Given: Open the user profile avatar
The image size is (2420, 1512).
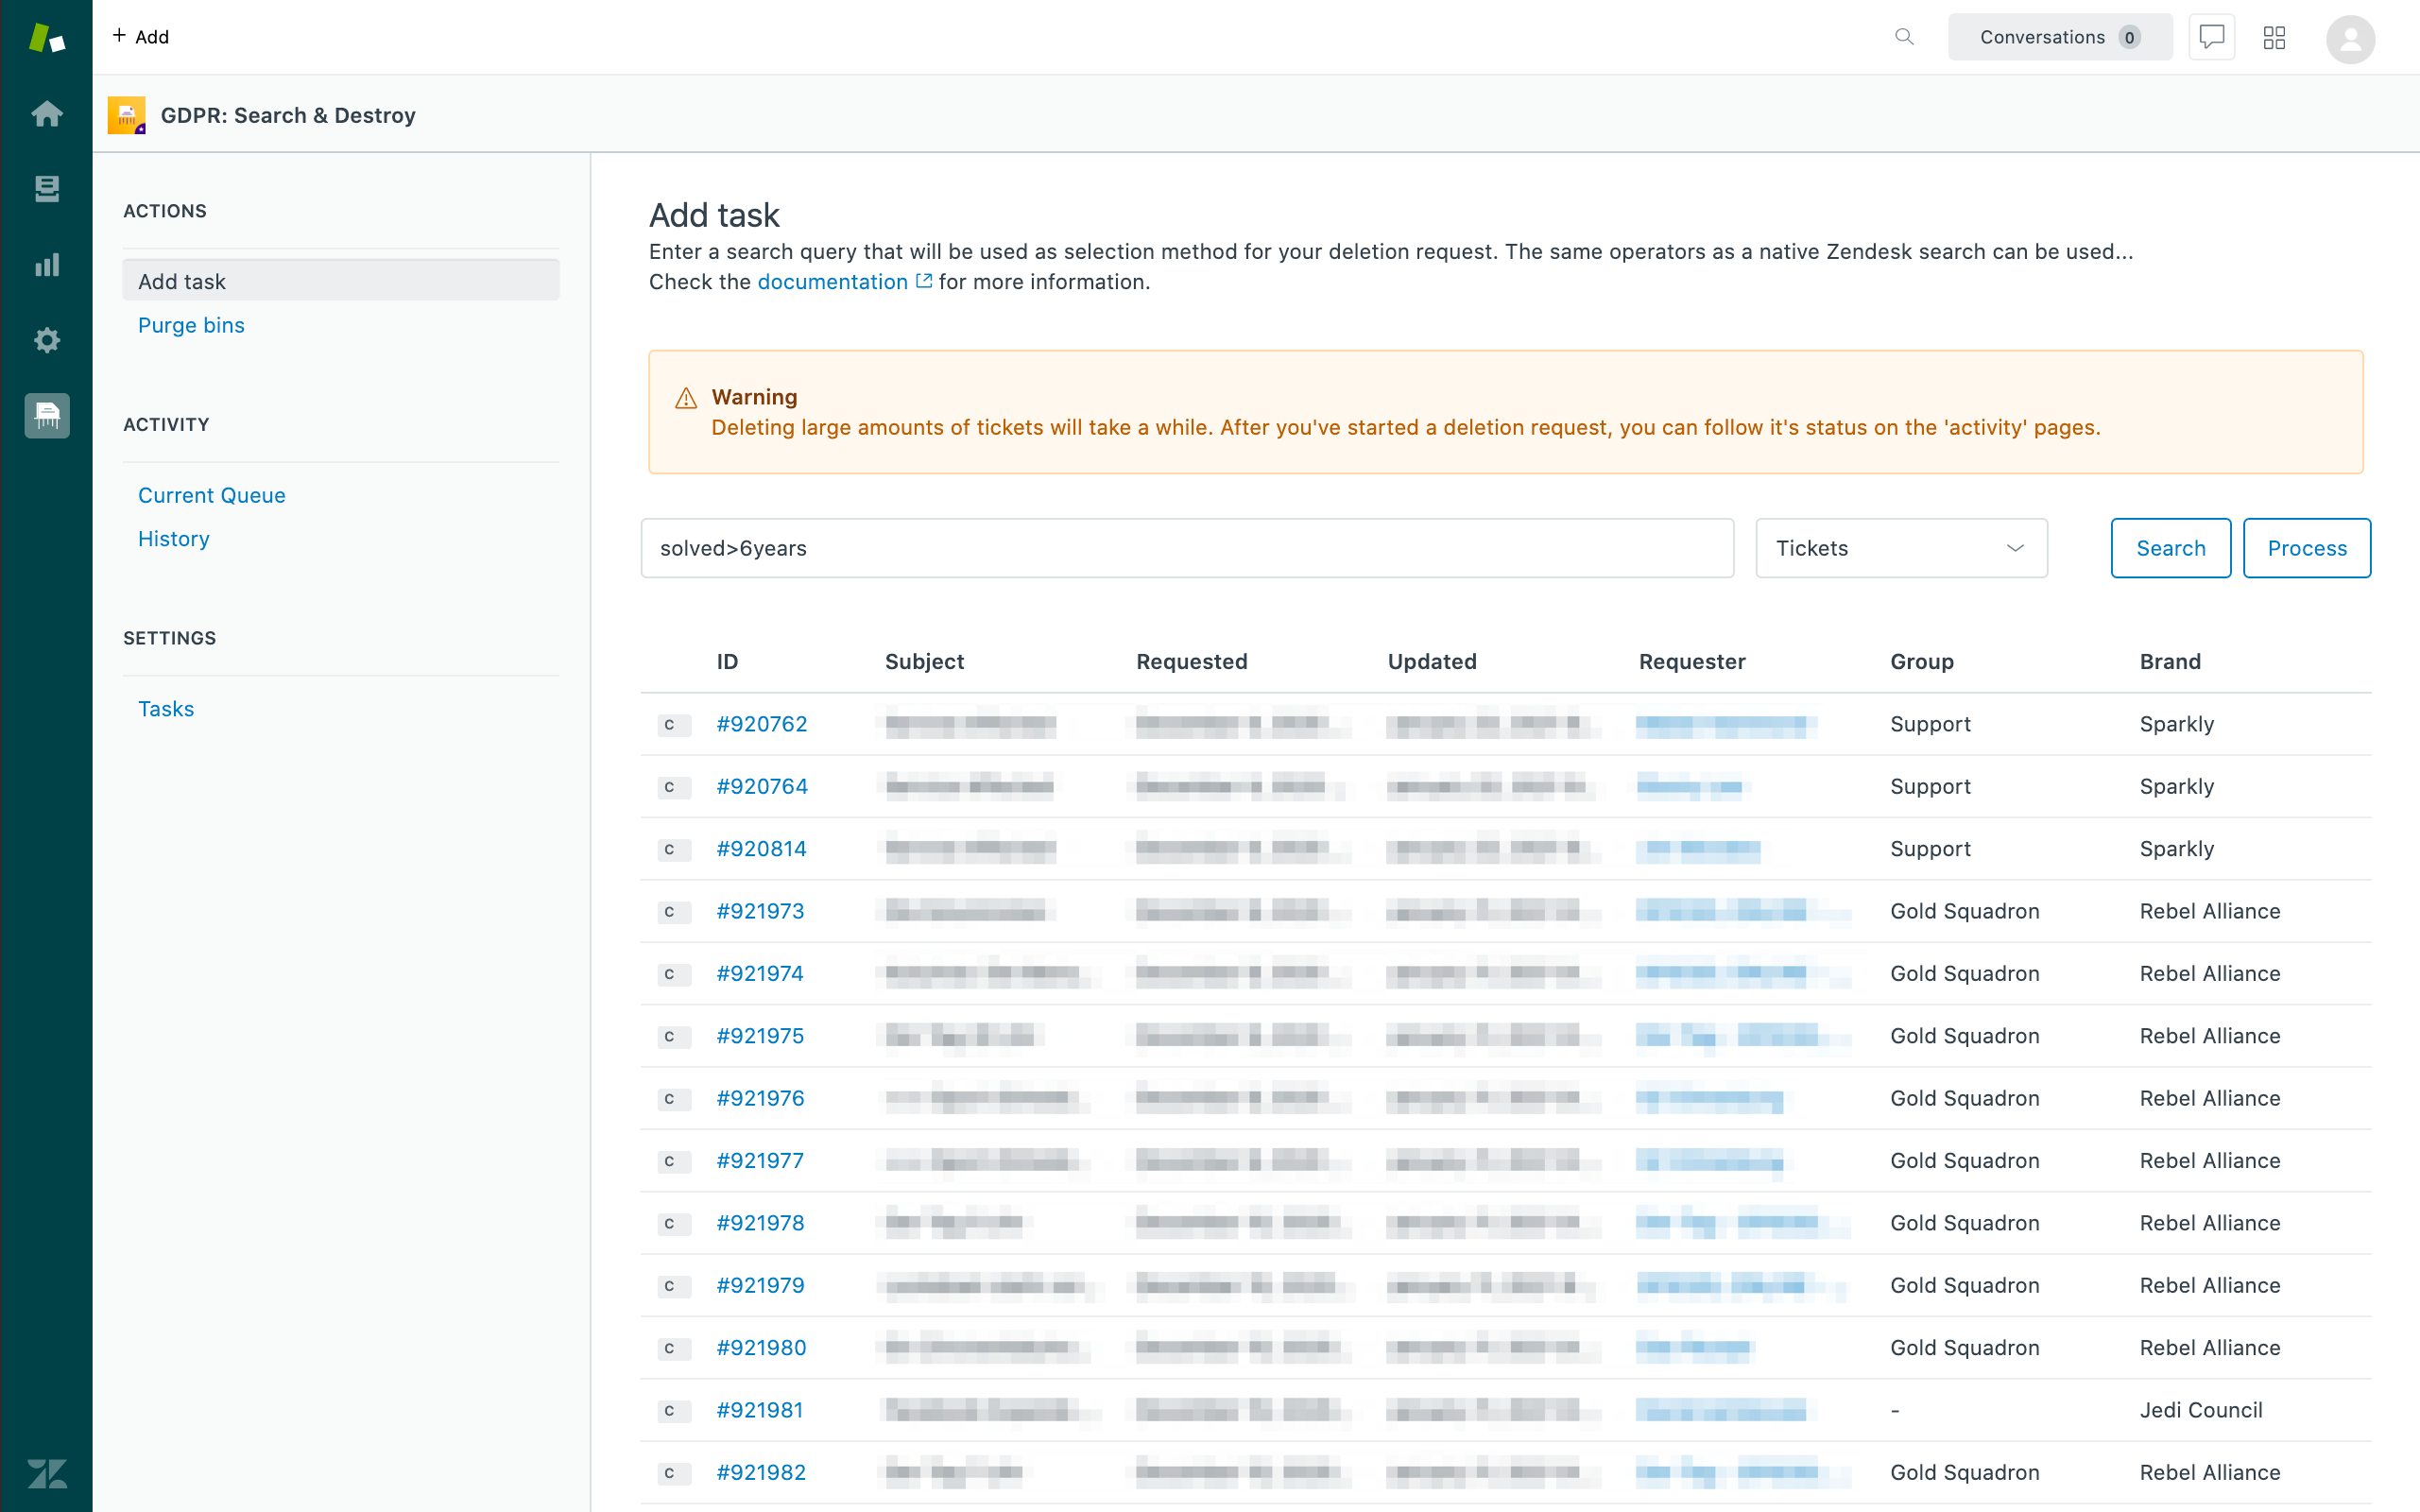Looking at the screenshot, I should point(2349,39).
